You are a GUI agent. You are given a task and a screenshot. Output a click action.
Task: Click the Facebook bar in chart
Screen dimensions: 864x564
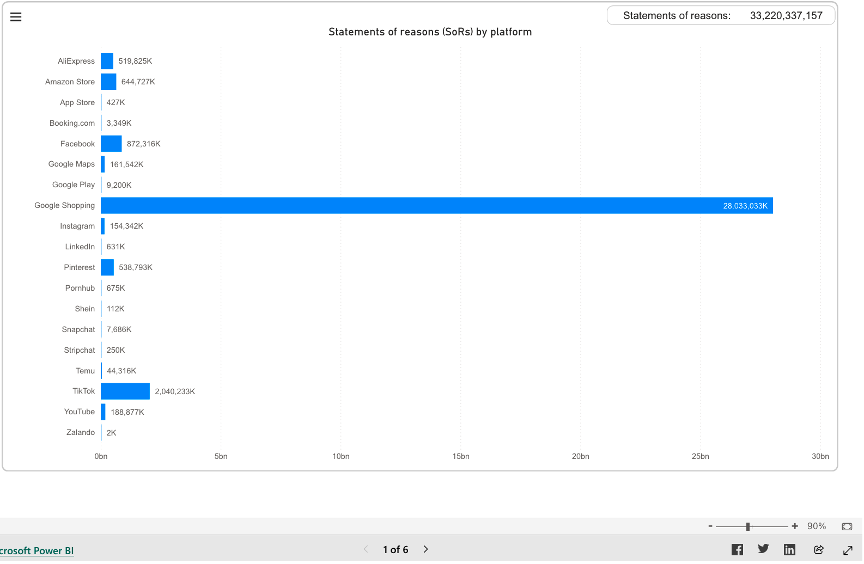point(111,143)
